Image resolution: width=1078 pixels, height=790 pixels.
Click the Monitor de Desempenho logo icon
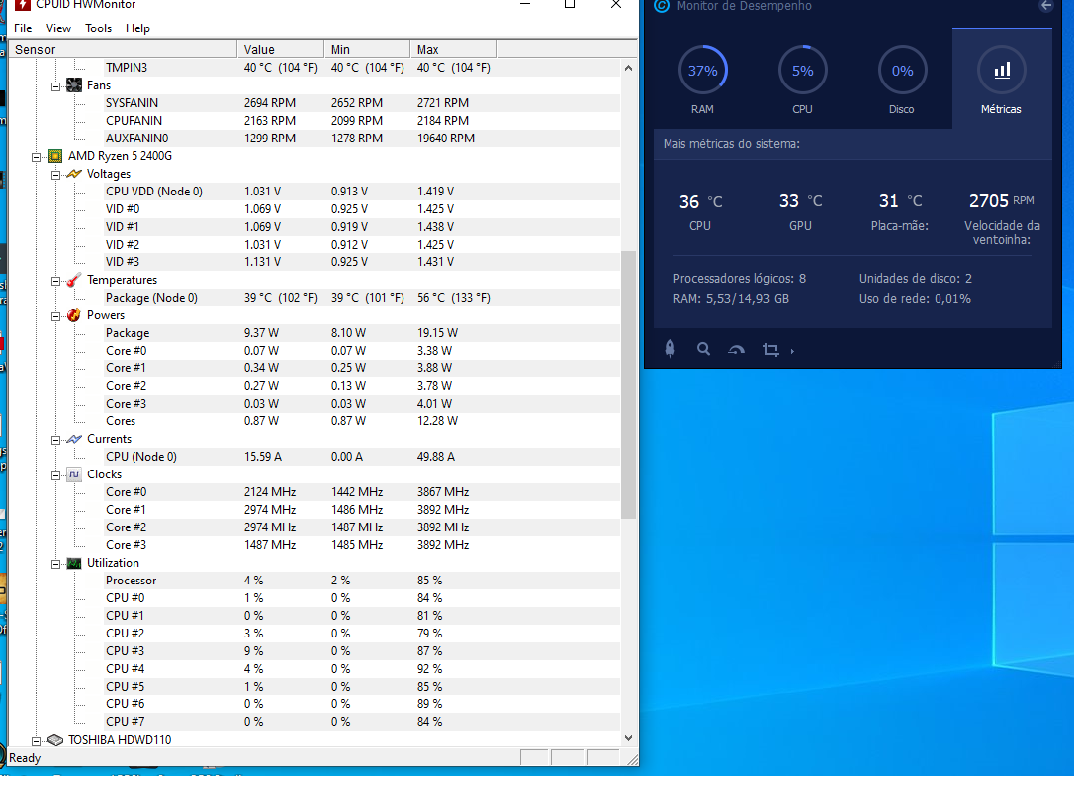[661, 6]
